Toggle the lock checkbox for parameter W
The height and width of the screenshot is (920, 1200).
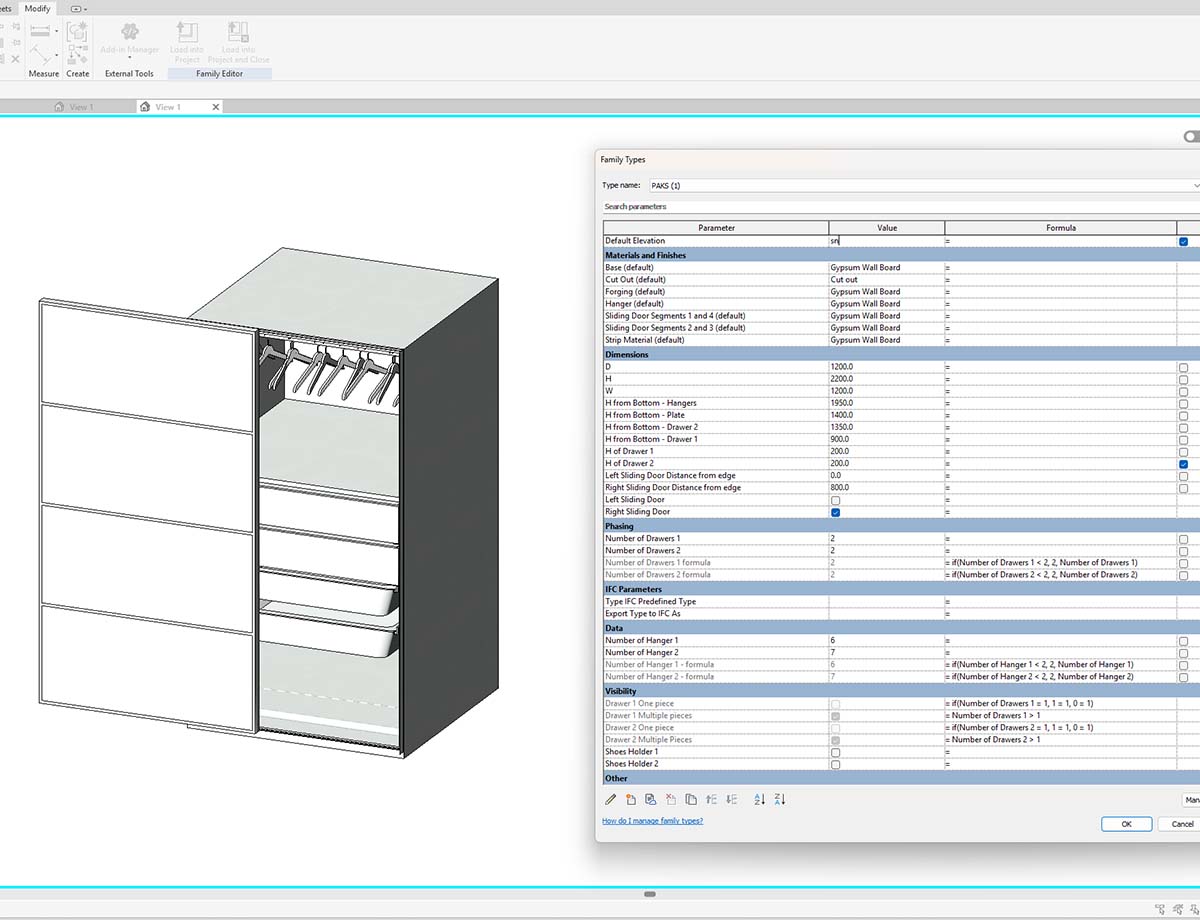tap(1184, 392)
